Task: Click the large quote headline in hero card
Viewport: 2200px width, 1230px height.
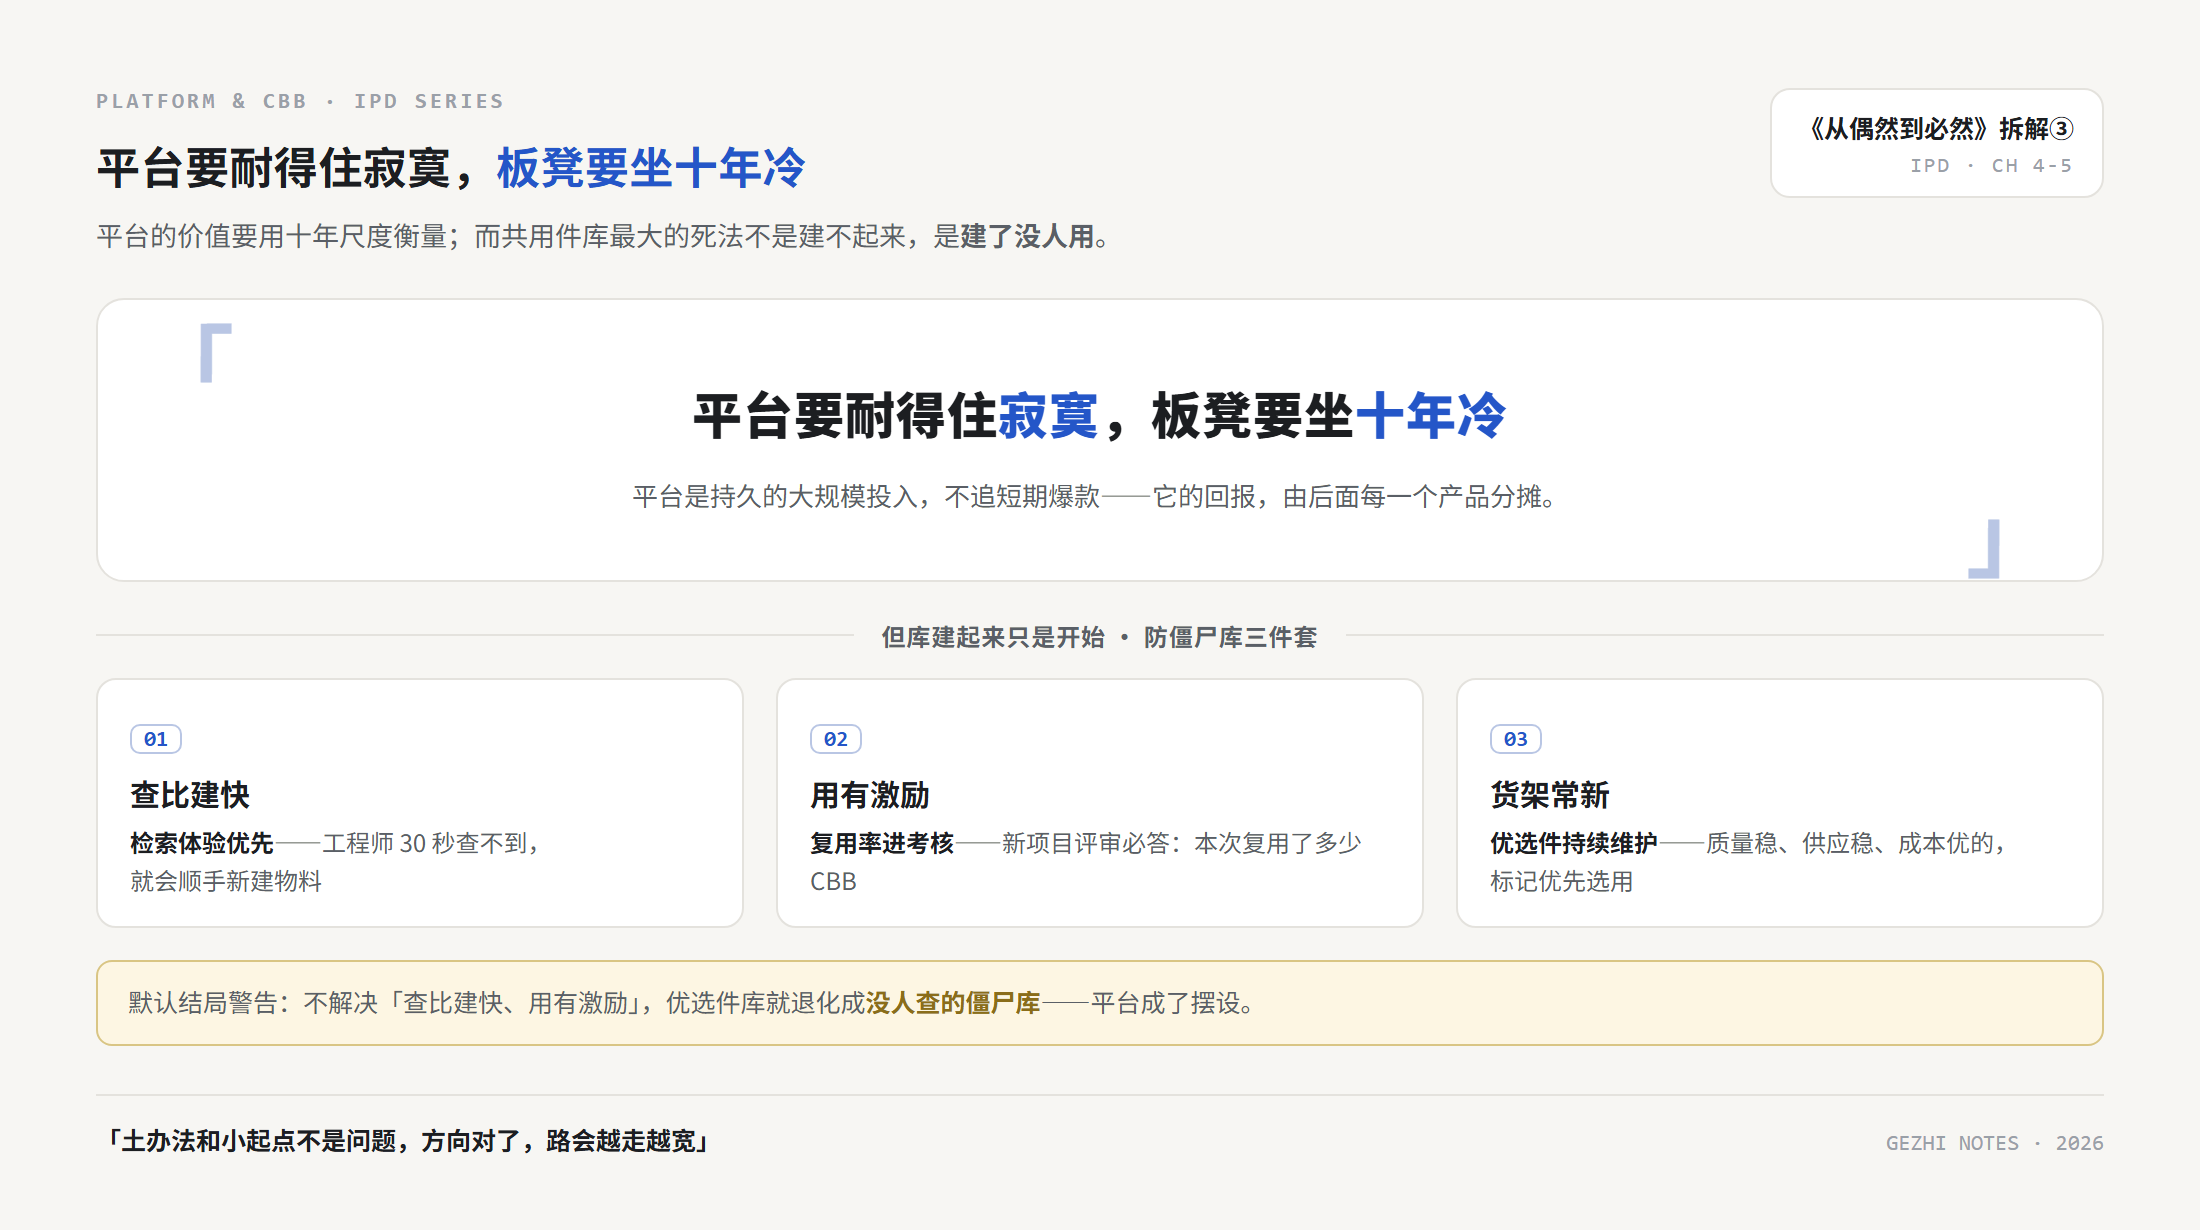Action: pyautogui.click(x=1100, y=415)
